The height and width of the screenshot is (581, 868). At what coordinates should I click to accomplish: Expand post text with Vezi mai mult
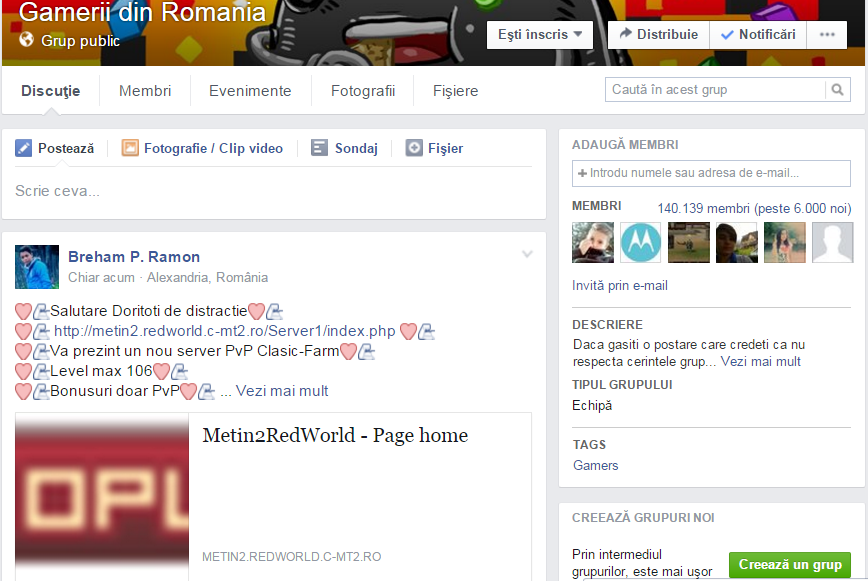pyautogui.click(x=282, y=391)
